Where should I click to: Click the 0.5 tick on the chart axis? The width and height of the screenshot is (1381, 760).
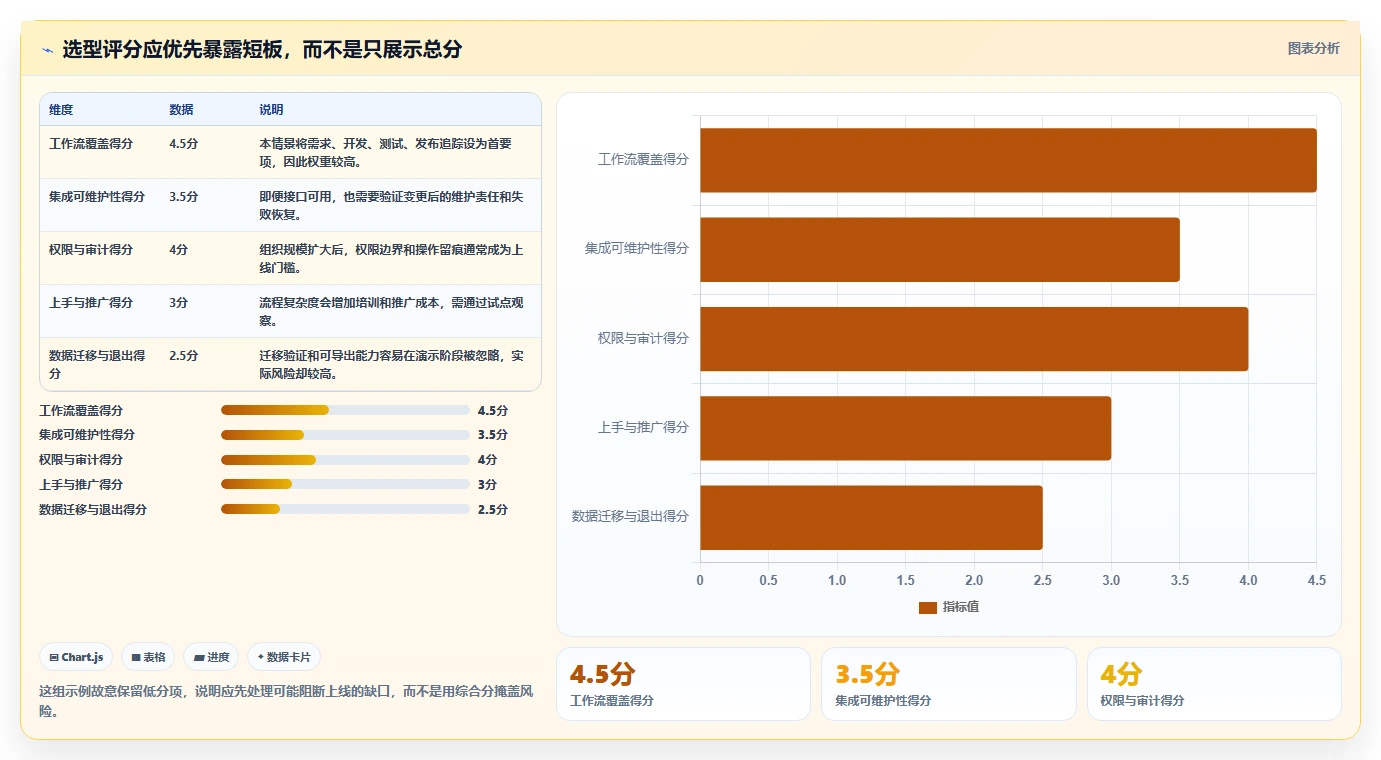pyautogui.click(x=768, y=581)
